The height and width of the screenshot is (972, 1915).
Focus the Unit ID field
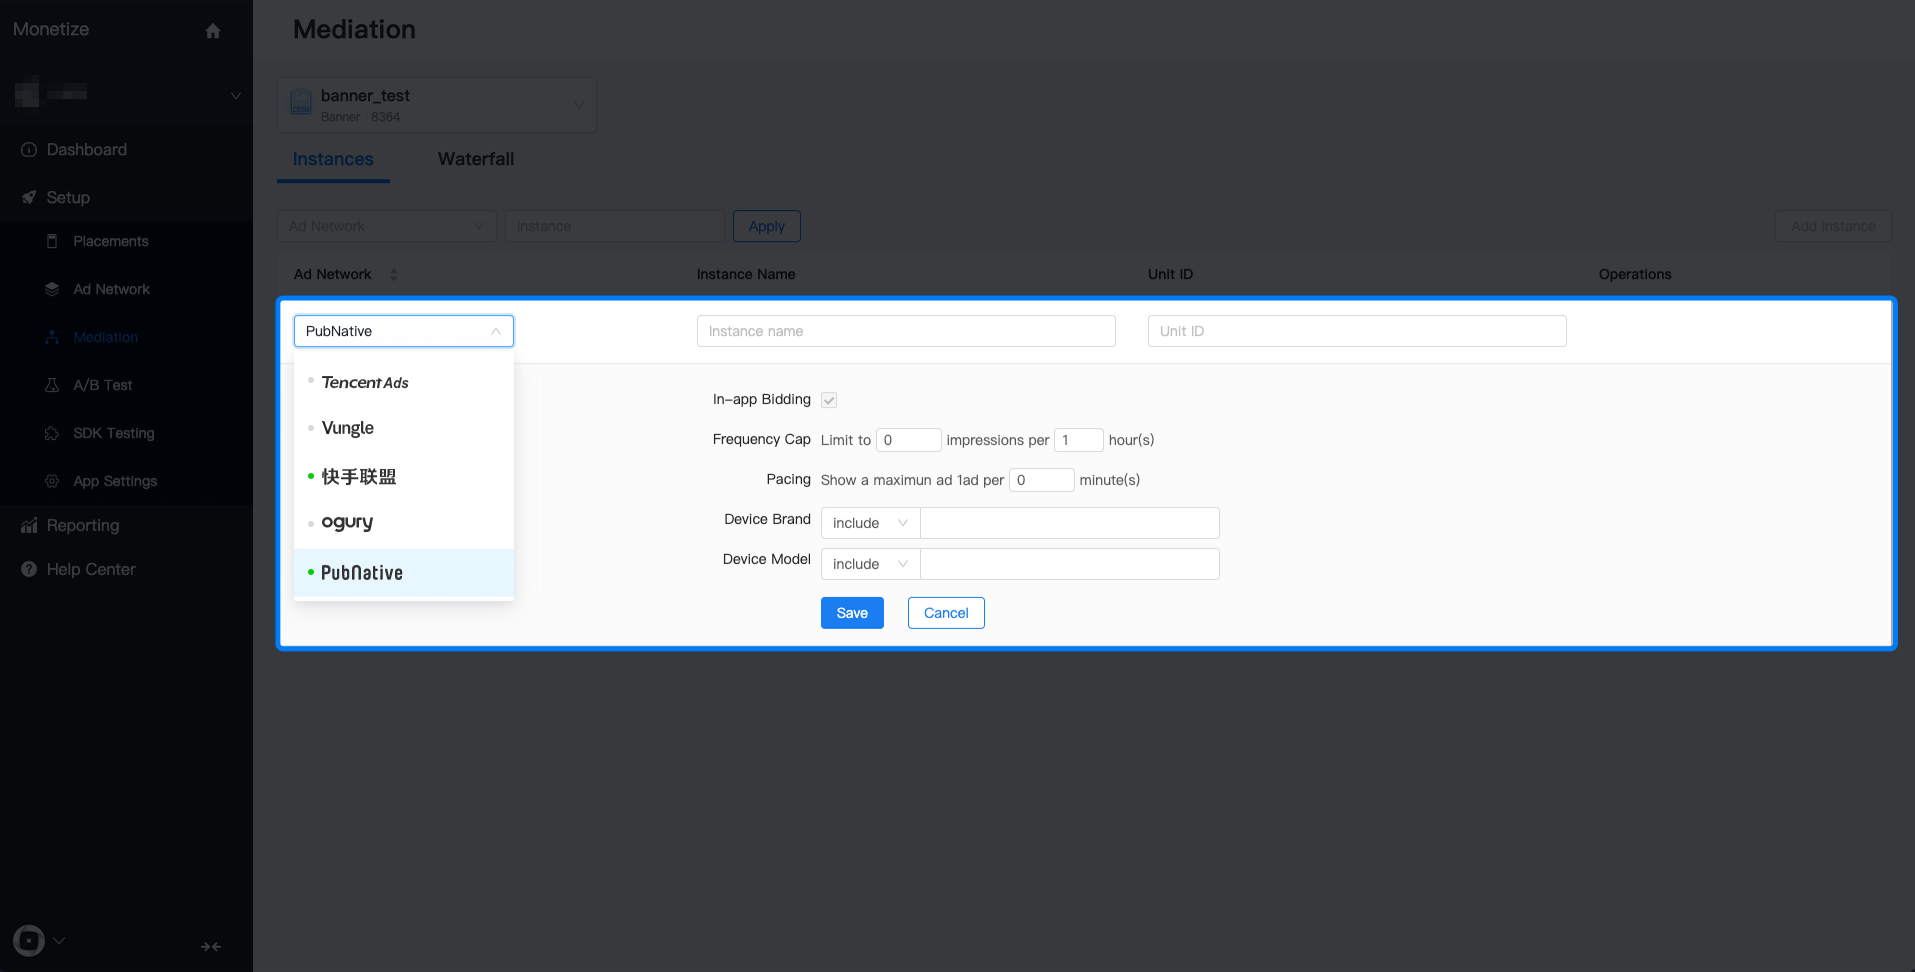click(1357, 331)
